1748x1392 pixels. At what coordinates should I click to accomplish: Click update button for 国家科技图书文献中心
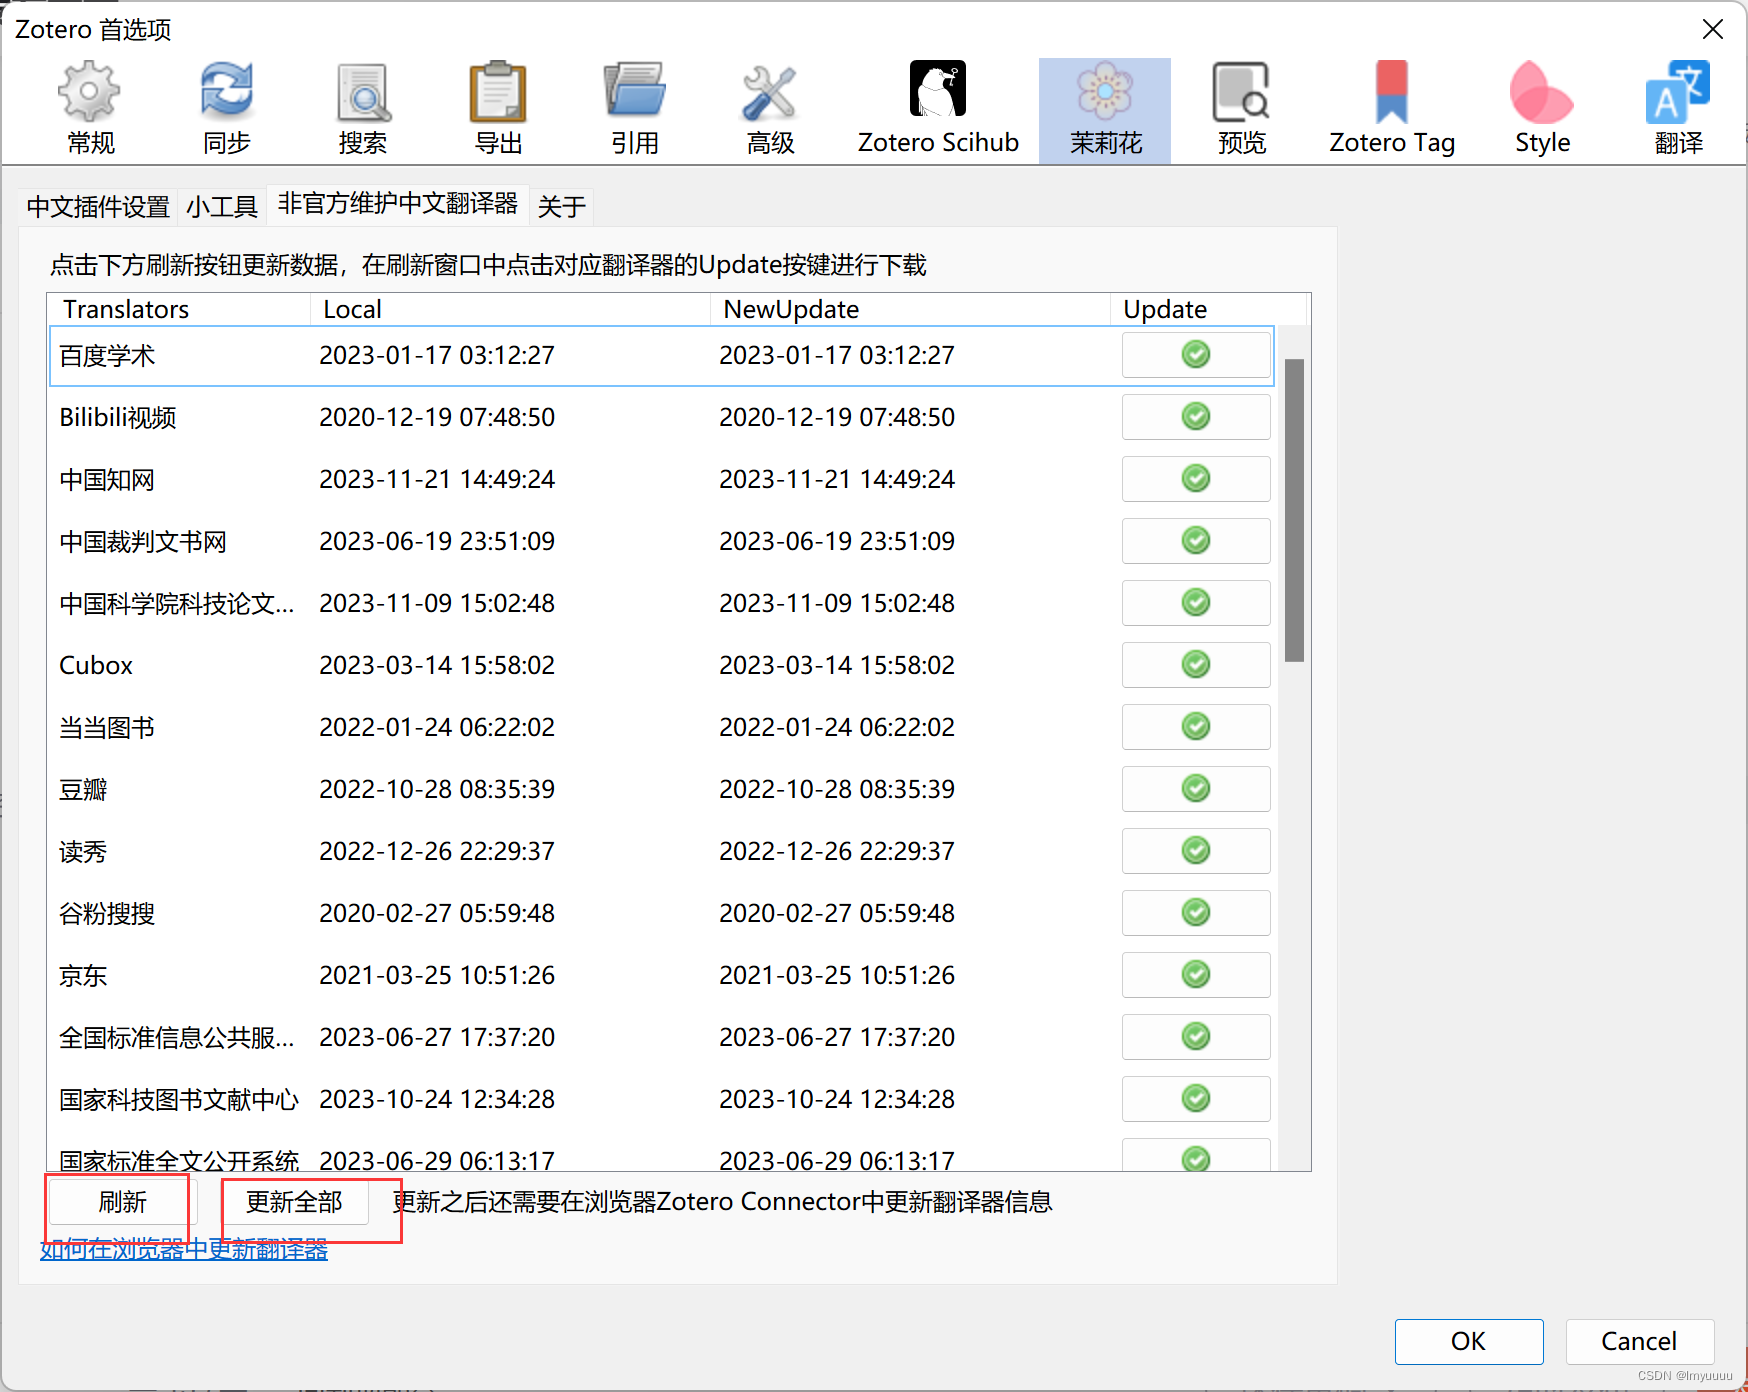tap(1196, 1099)
